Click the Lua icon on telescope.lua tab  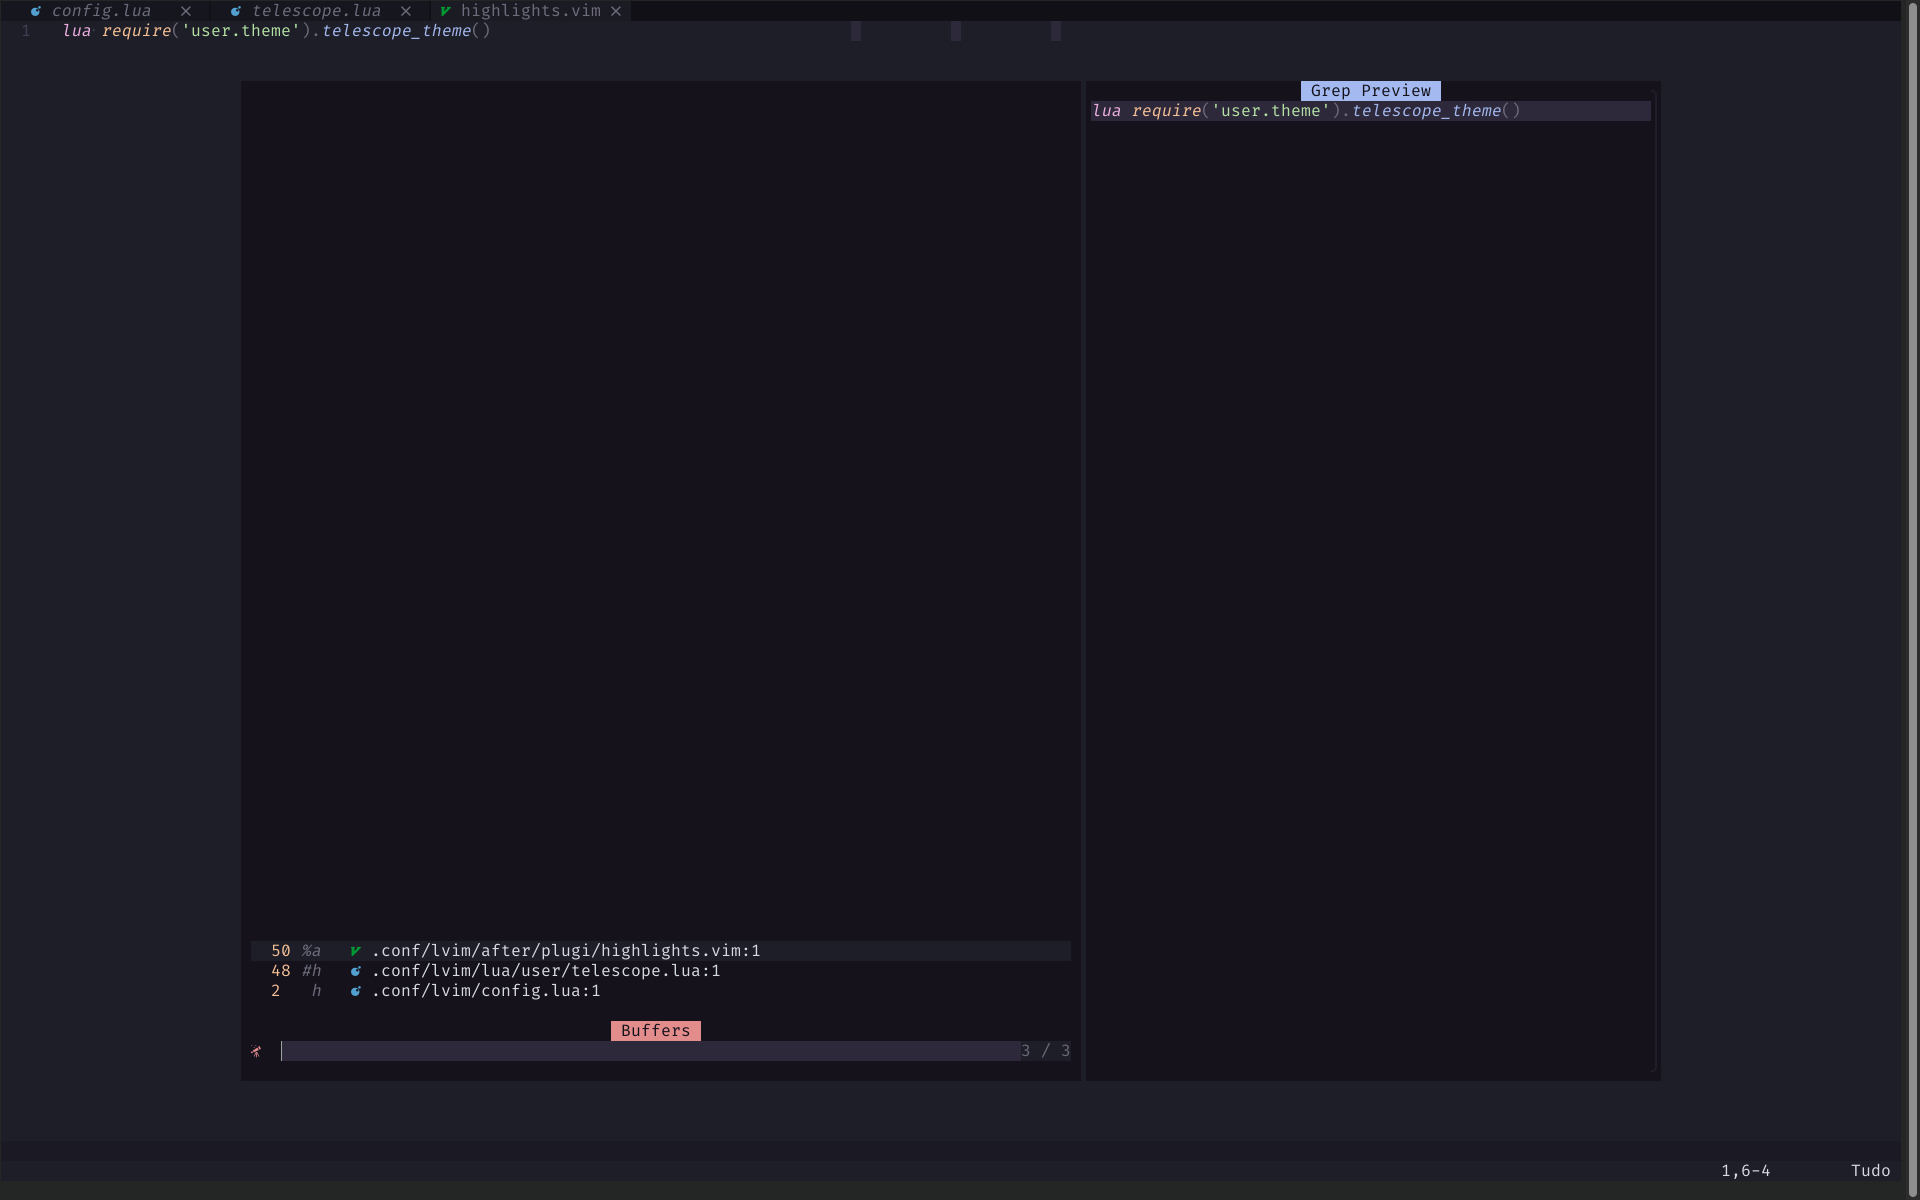236,11
